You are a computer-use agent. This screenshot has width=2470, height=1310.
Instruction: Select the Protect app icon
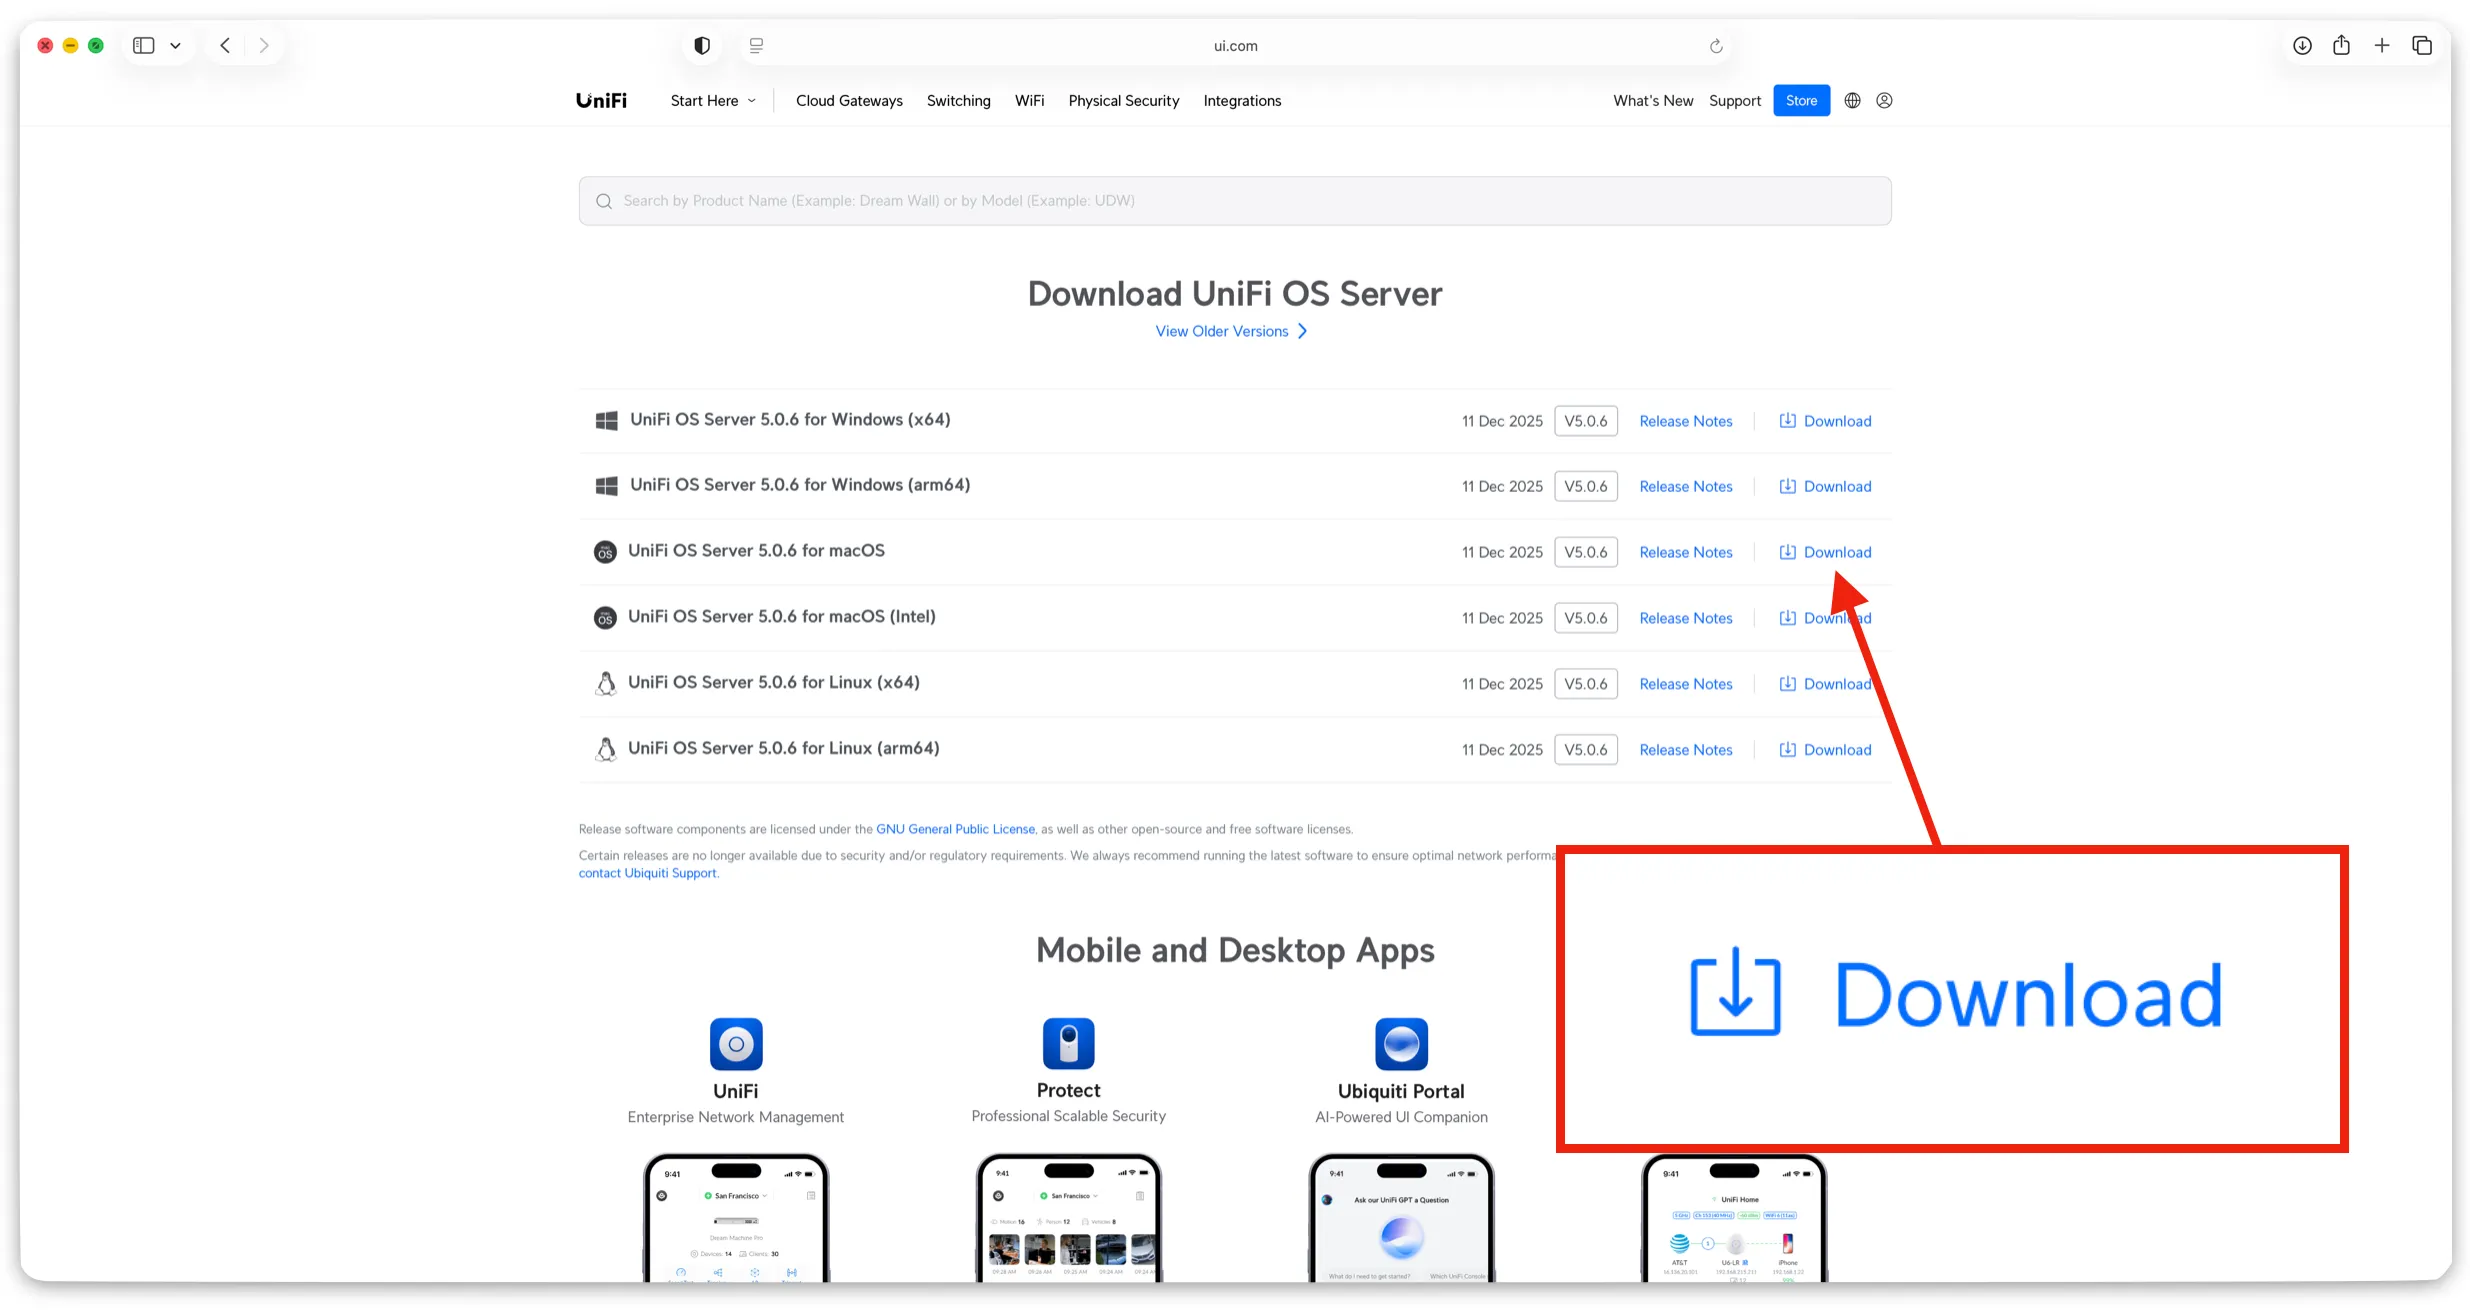[1067, 1044]
